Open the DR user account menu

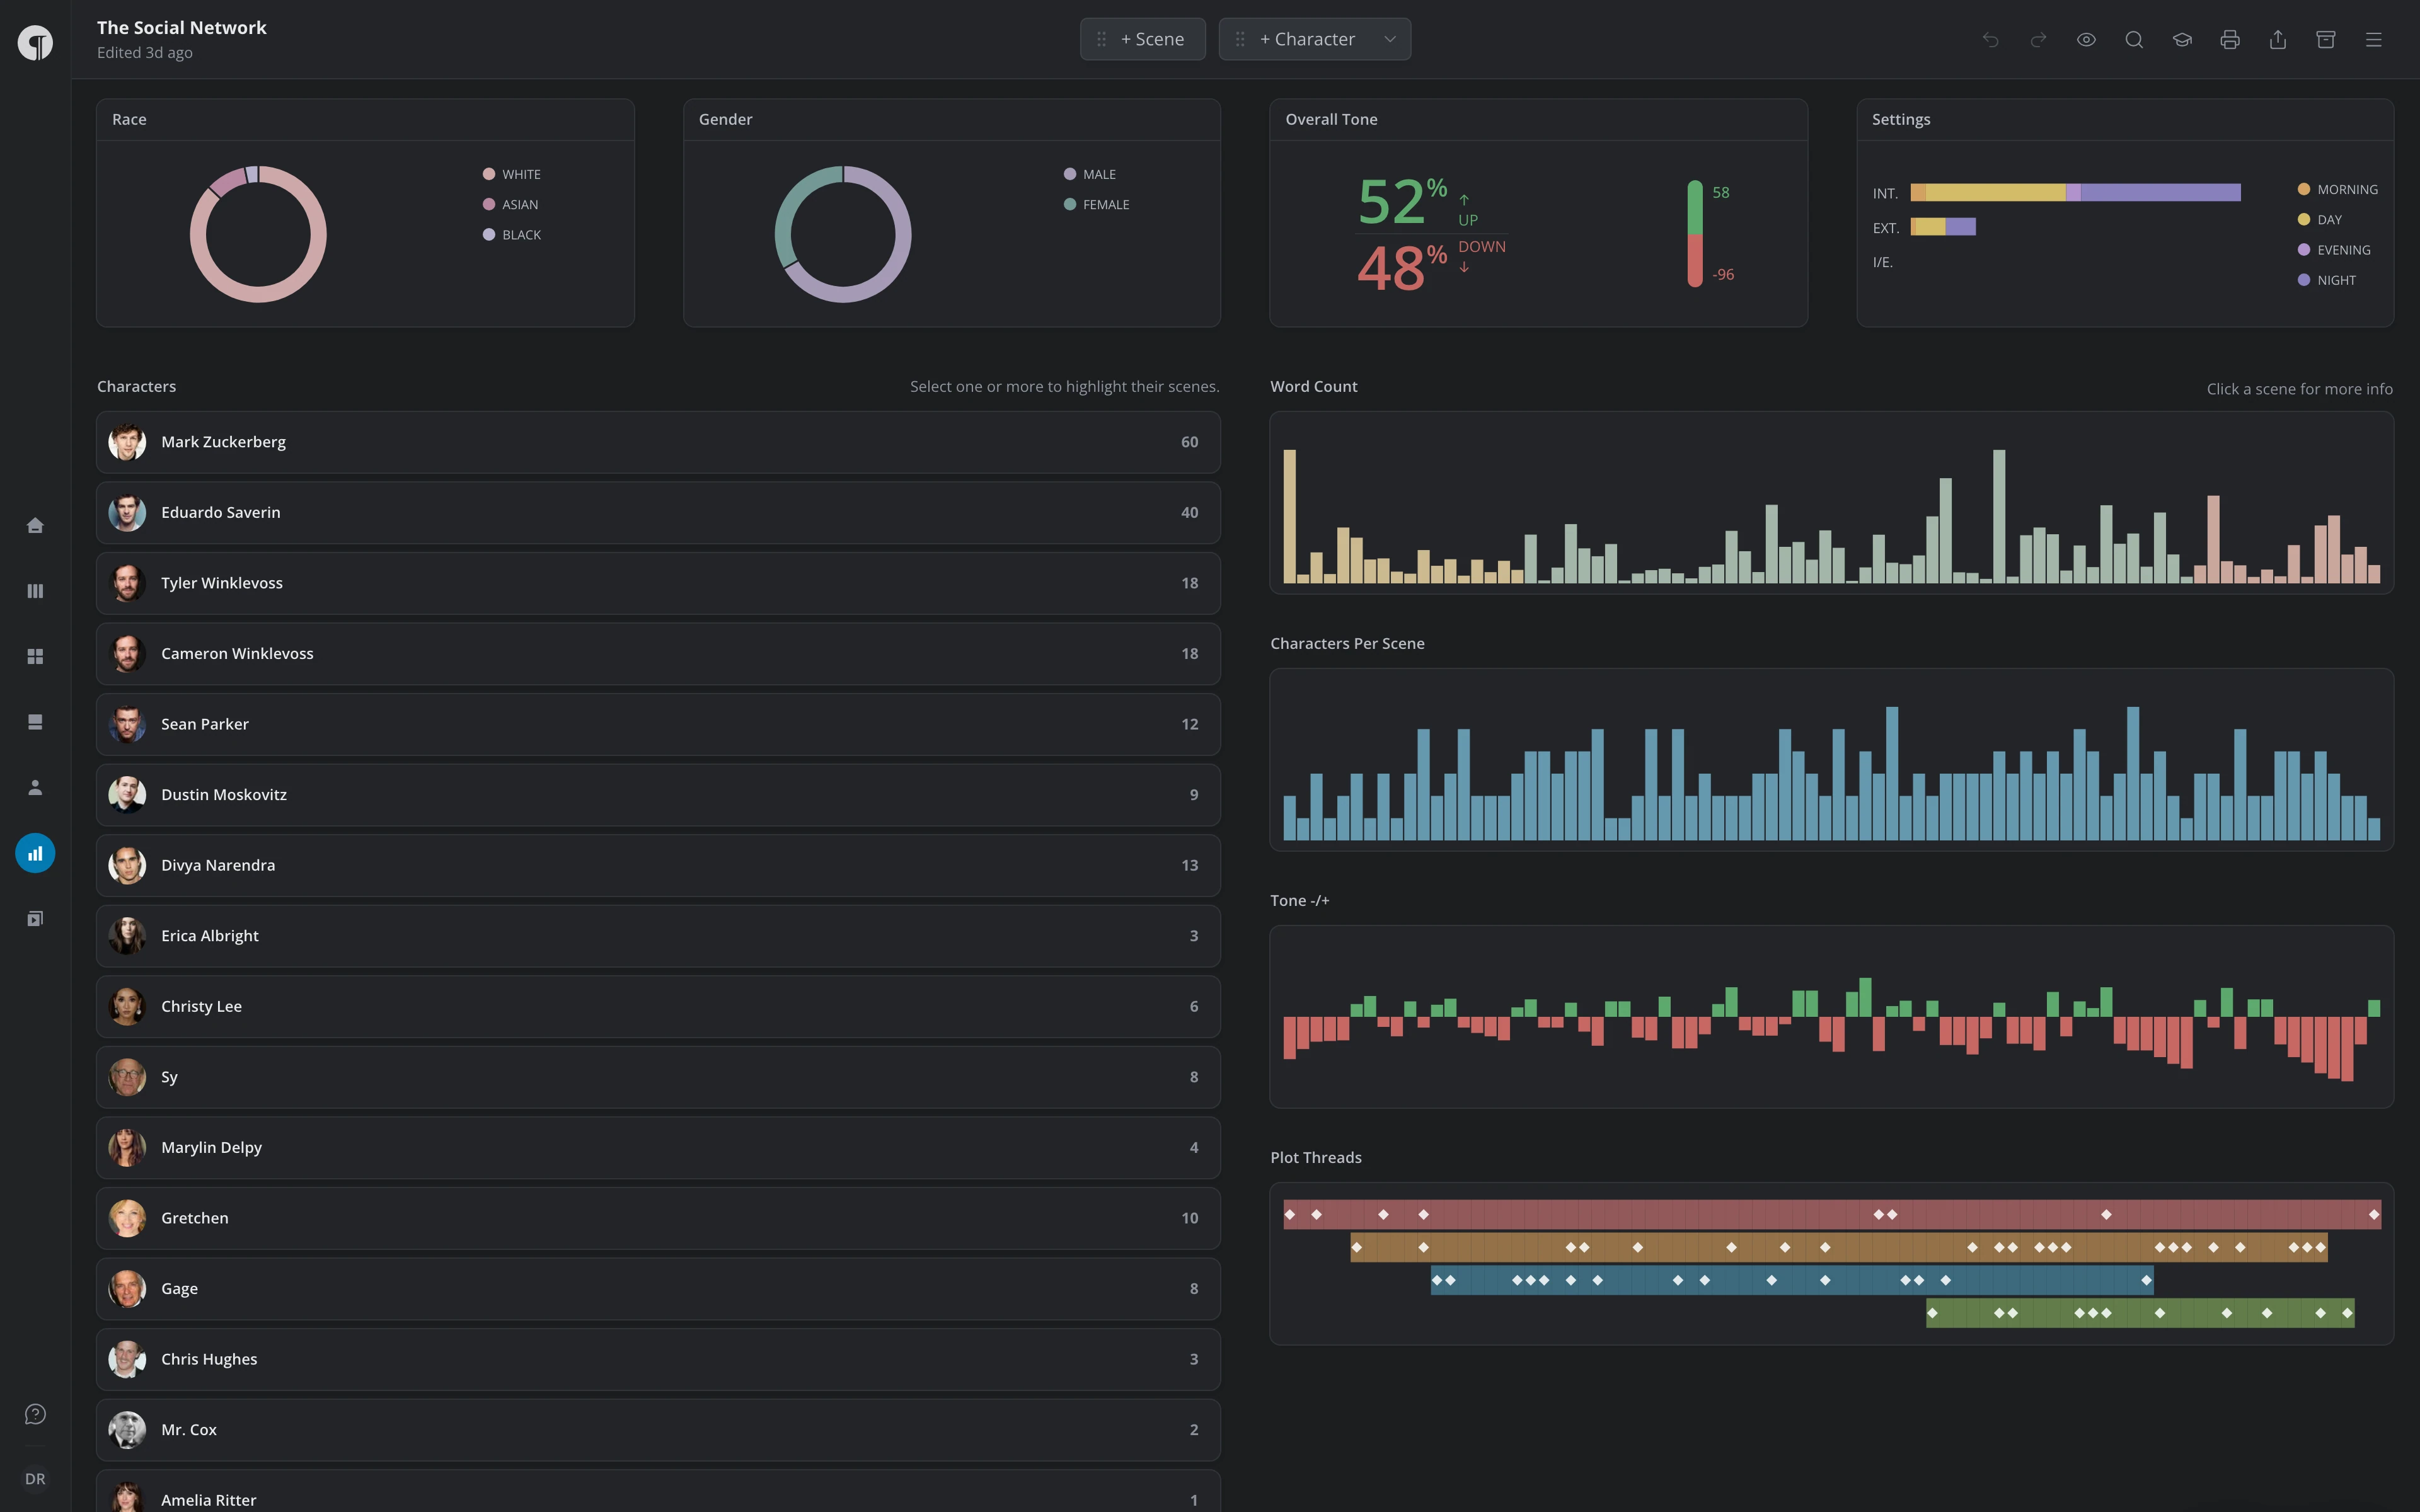click(35, 1478)
